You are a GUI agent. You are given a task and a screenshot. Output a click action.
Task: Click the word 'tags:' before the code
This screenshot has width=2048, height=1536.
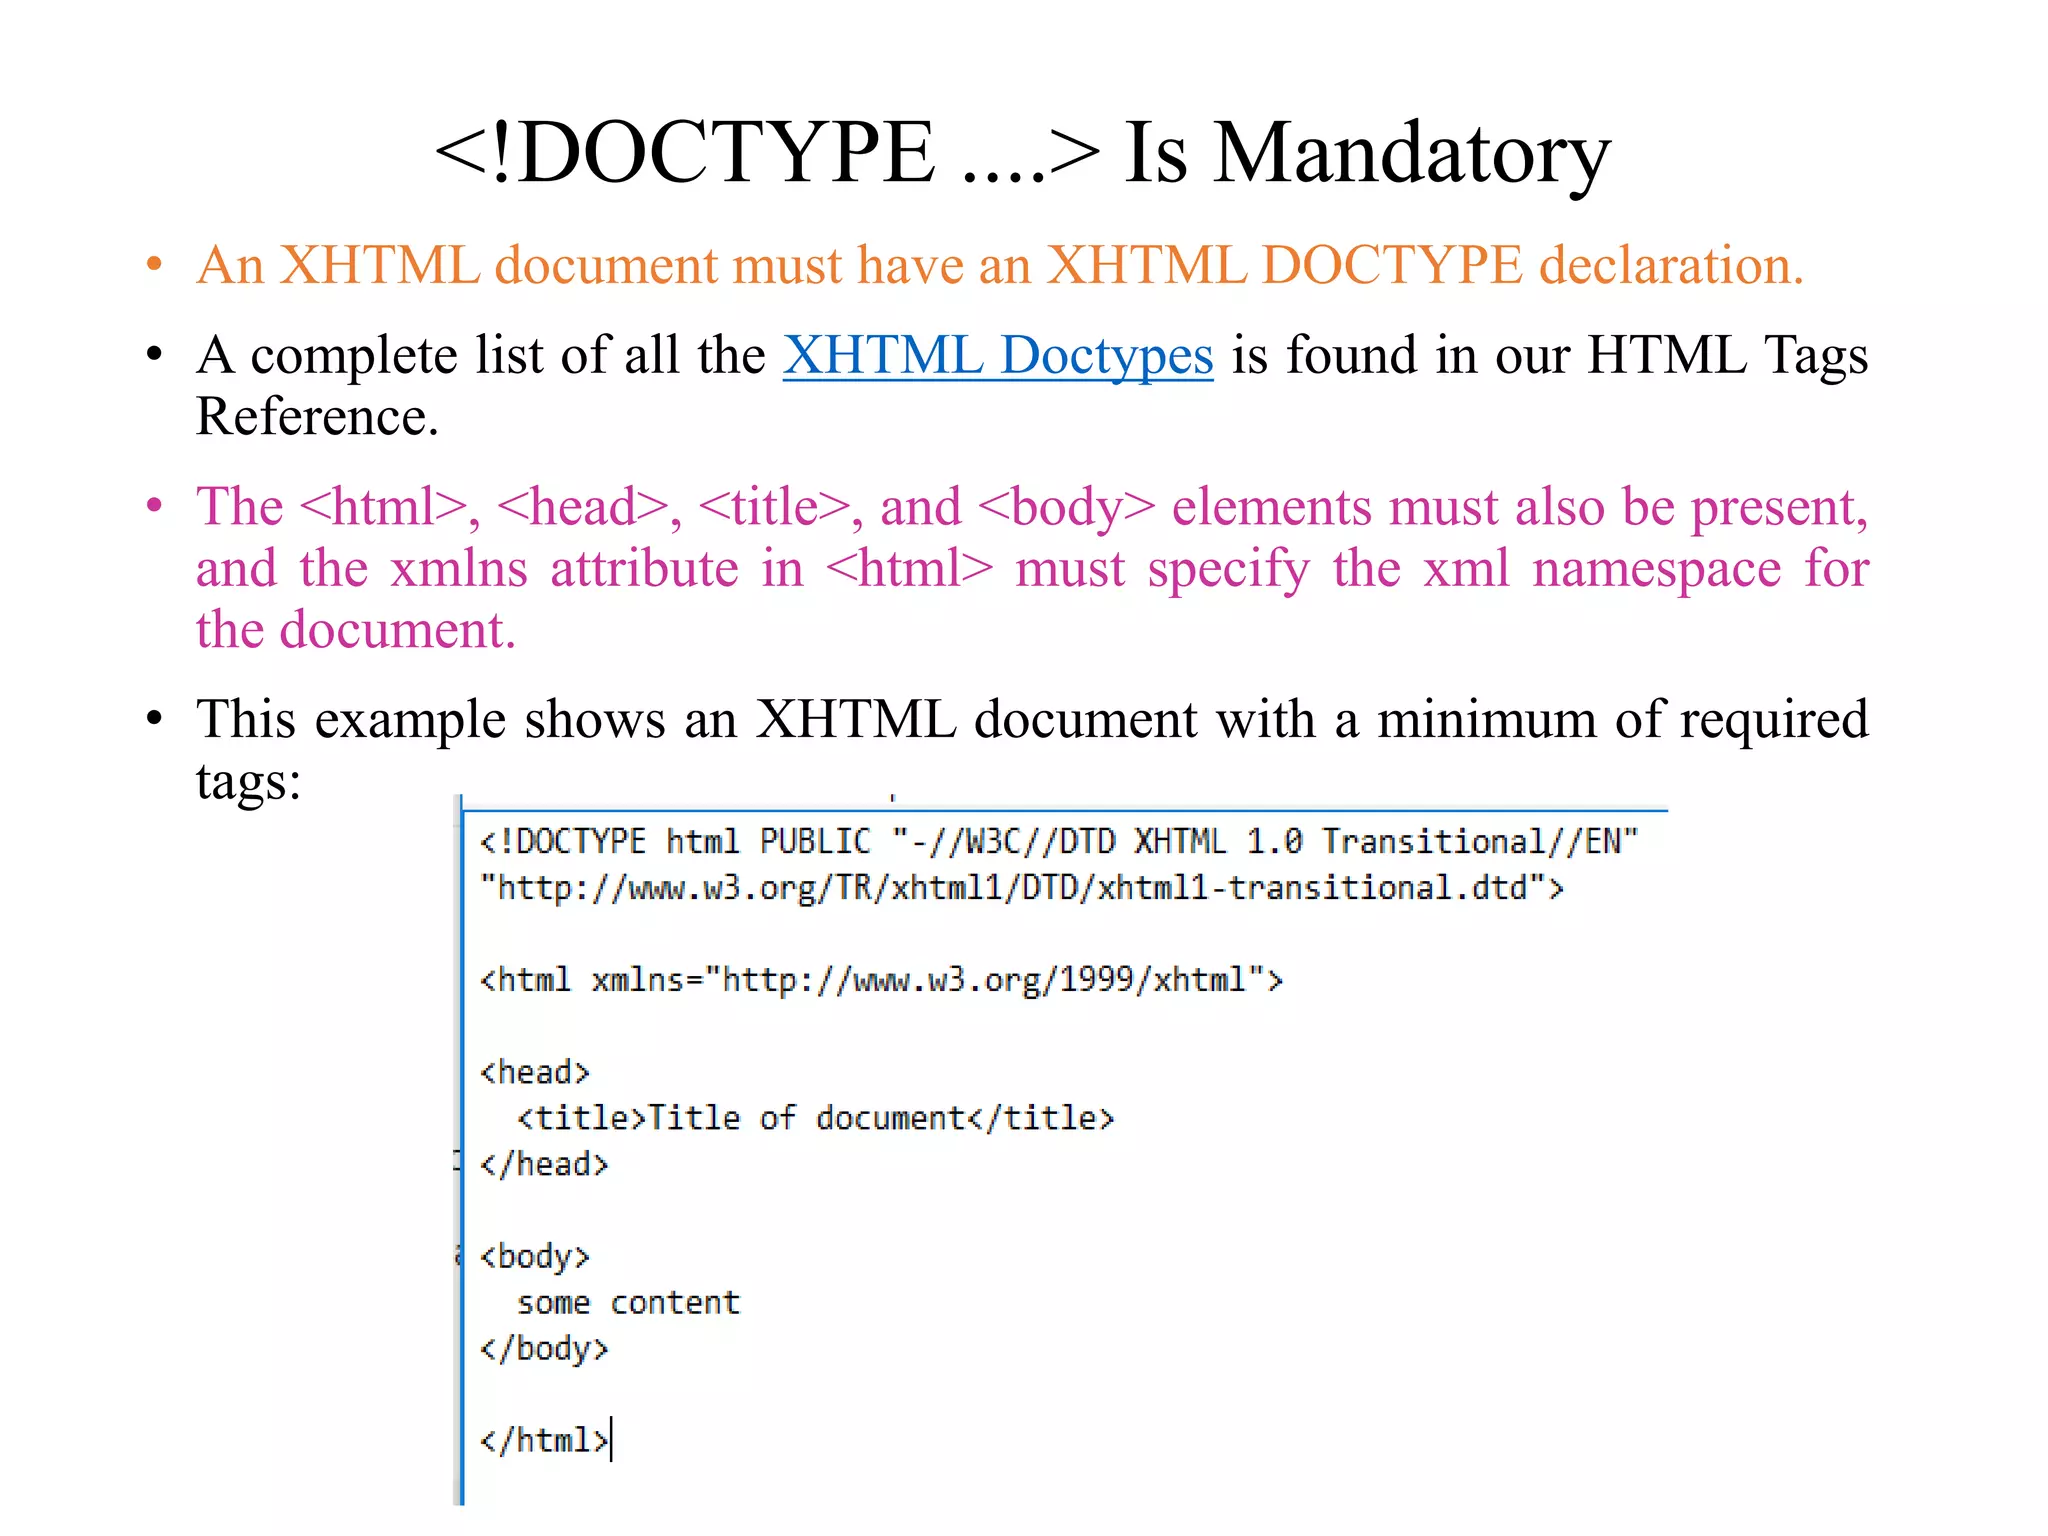[248, 781]
